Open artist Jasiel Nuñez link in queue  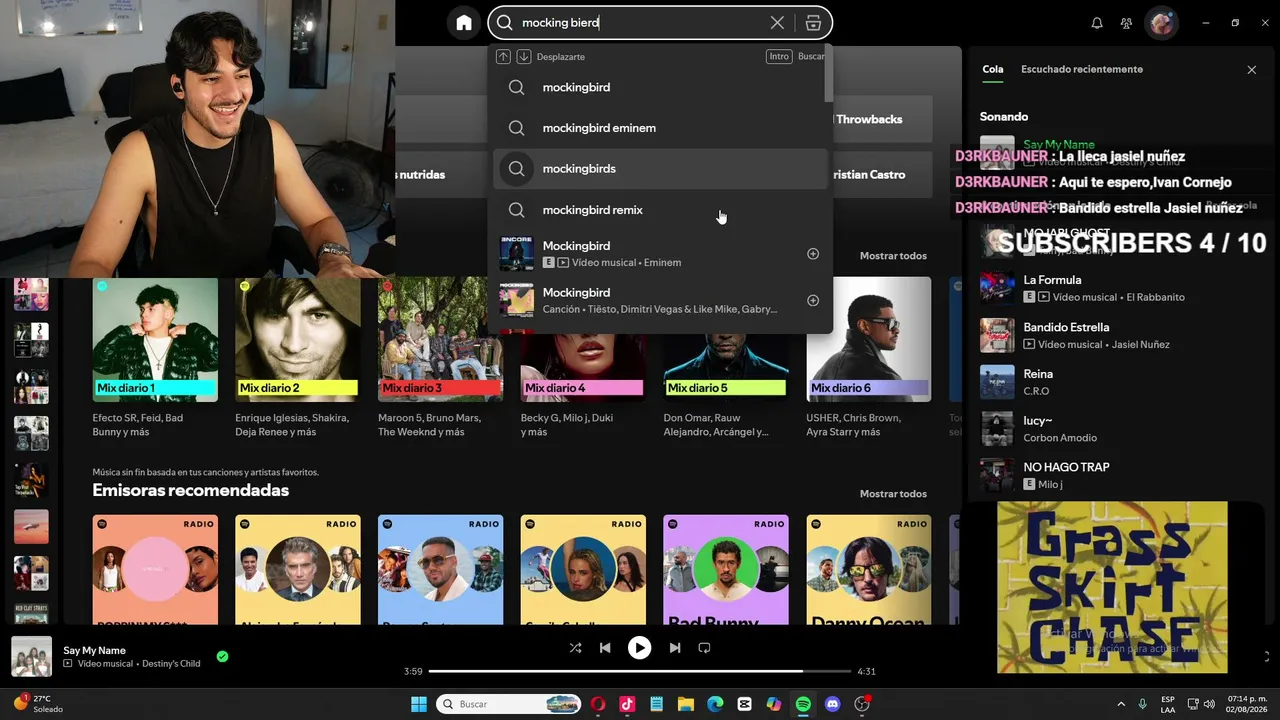[1138, 344]
